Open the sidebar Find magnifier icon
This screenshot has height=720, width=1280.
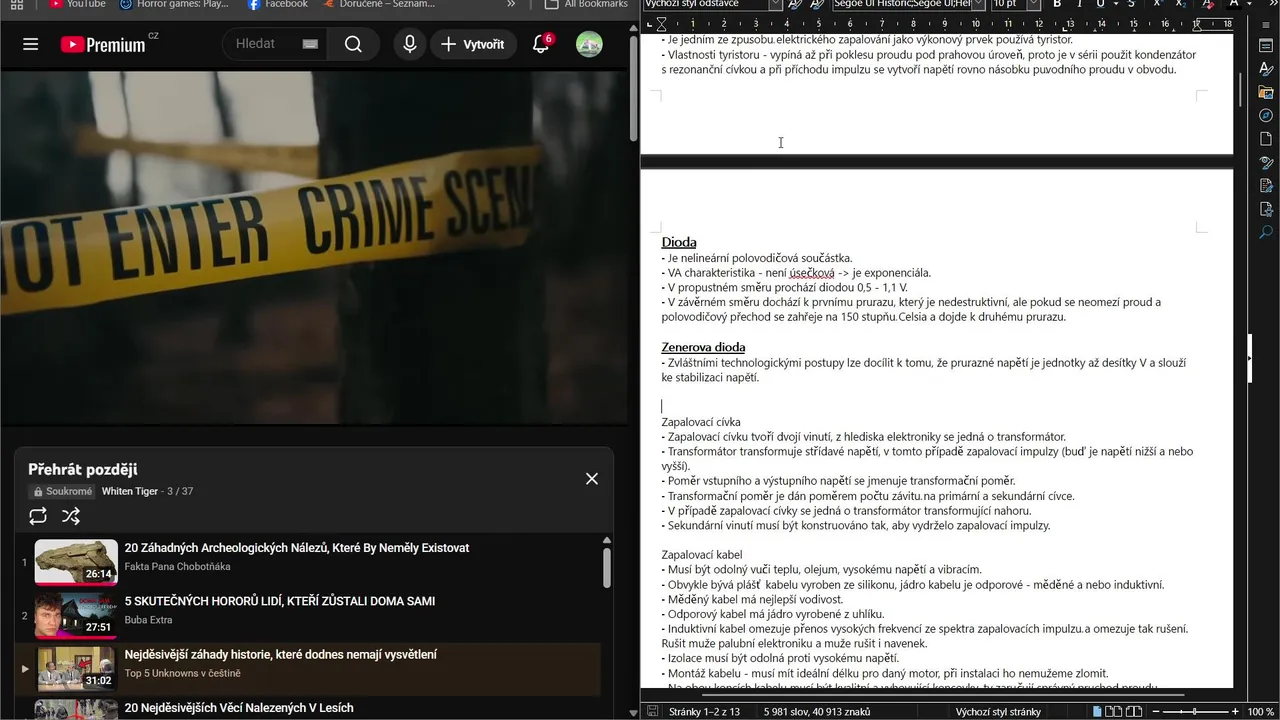[x=1266, y=232]
